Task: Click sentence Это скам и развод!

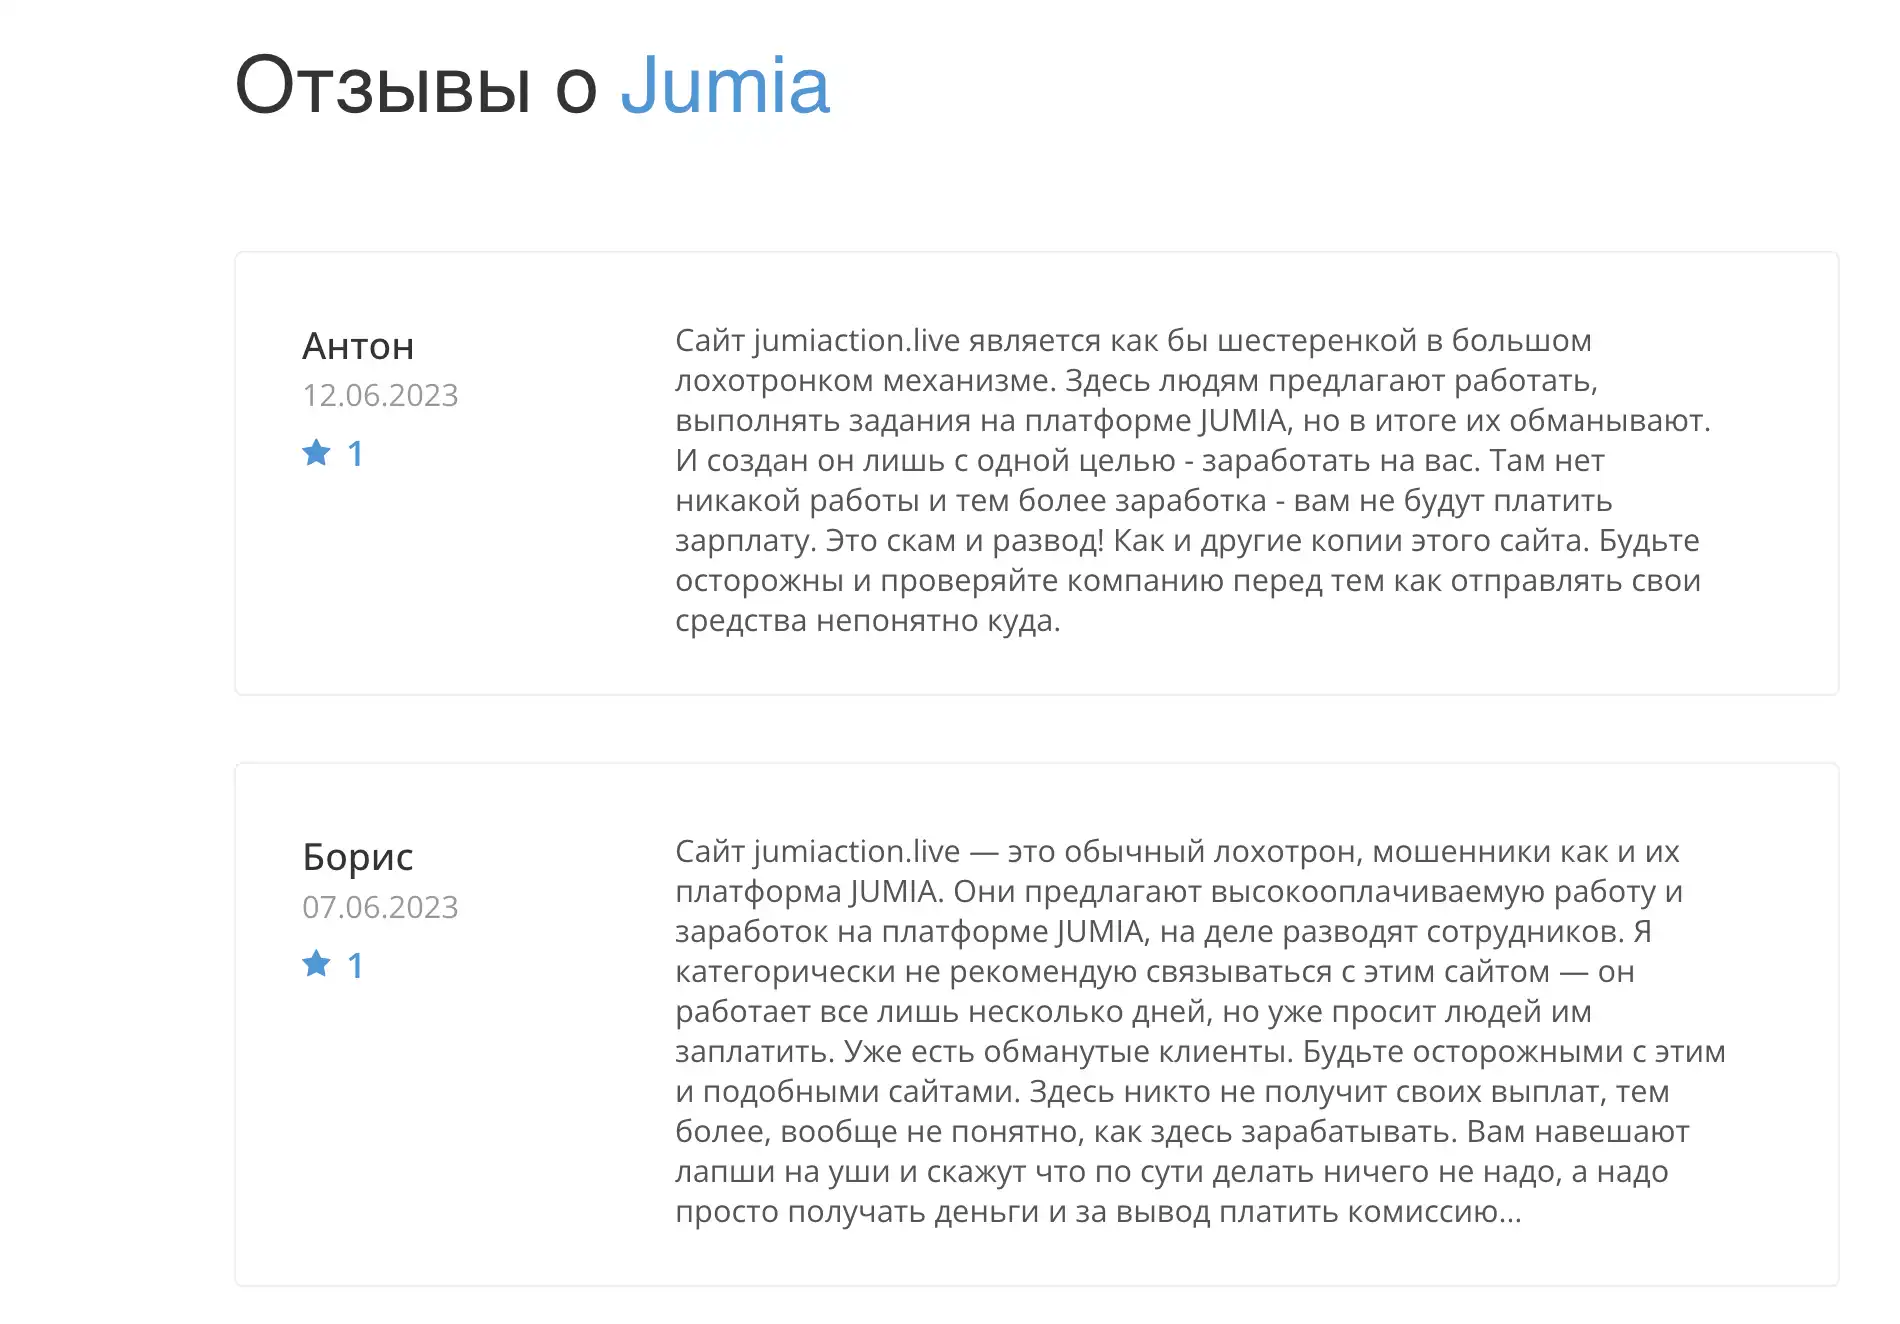Action: pyautogui.click(x=965, y=541)
